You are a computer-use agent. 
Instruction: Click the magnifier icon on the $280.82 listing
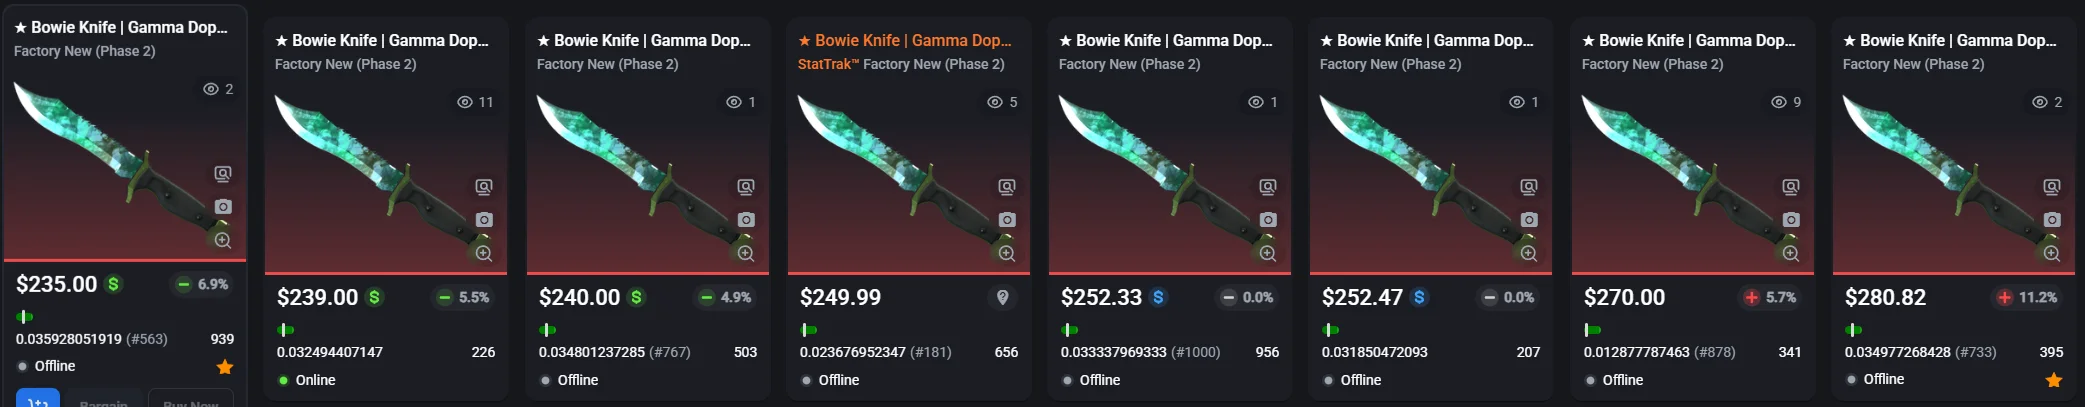(x=2052, y=253)
